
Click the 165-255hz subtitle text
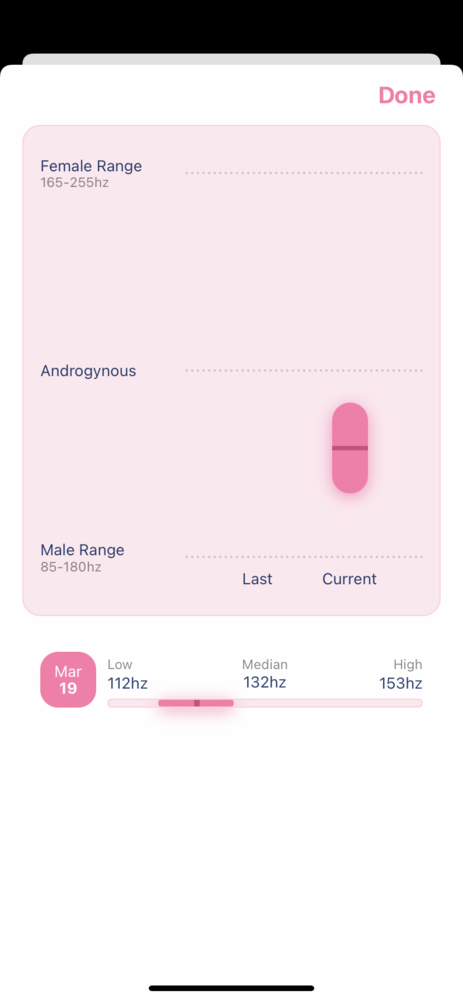pos(75,183)
